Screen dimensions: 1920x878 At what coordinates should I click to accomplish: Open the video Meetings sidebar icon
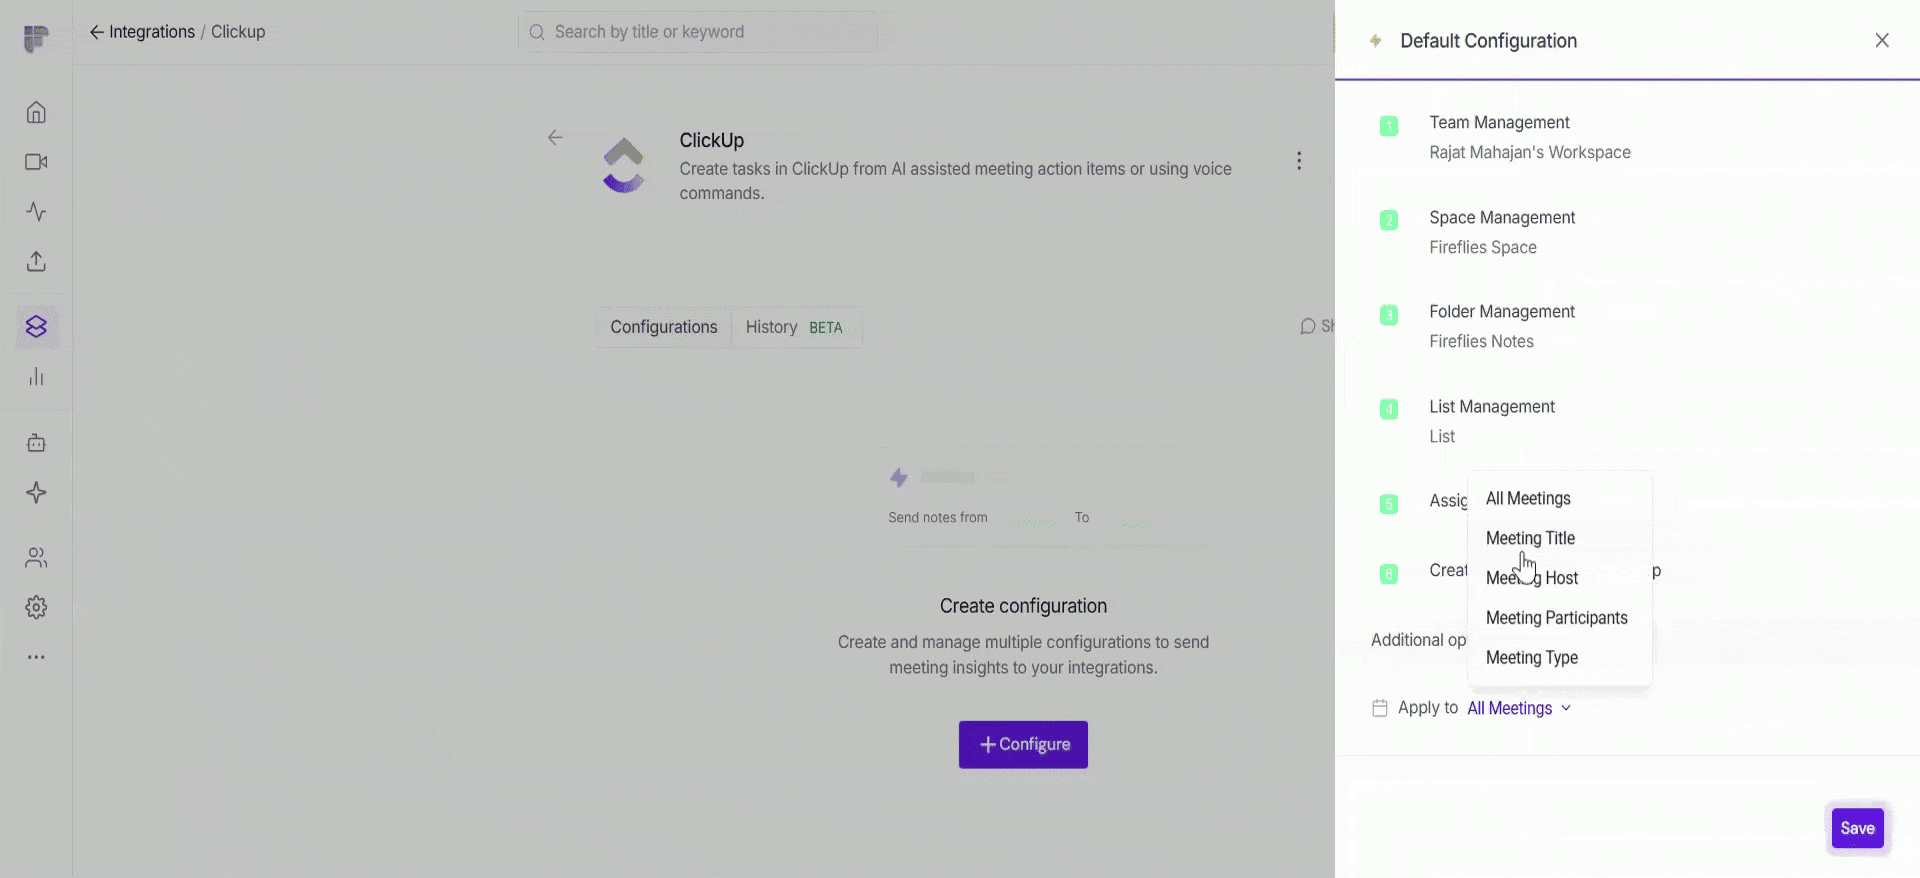click(36, 162)
